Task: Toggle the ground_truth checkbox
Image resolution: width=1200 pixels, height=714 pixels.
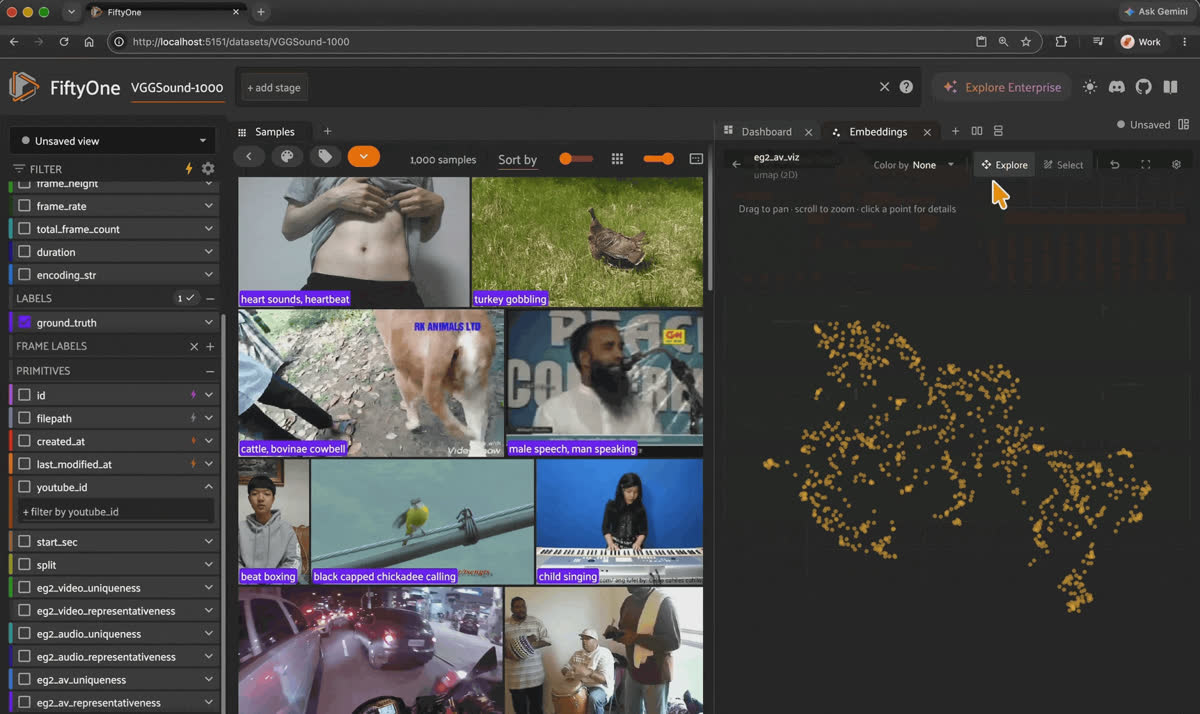Action: coord(25,323)
